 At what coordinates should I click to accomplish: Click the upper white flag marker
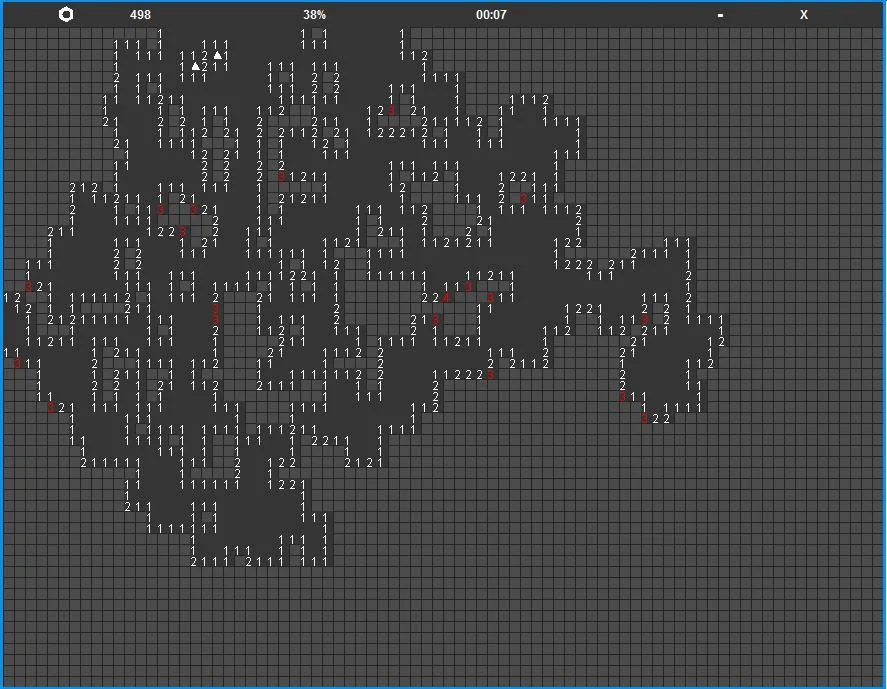coord(218,55)
